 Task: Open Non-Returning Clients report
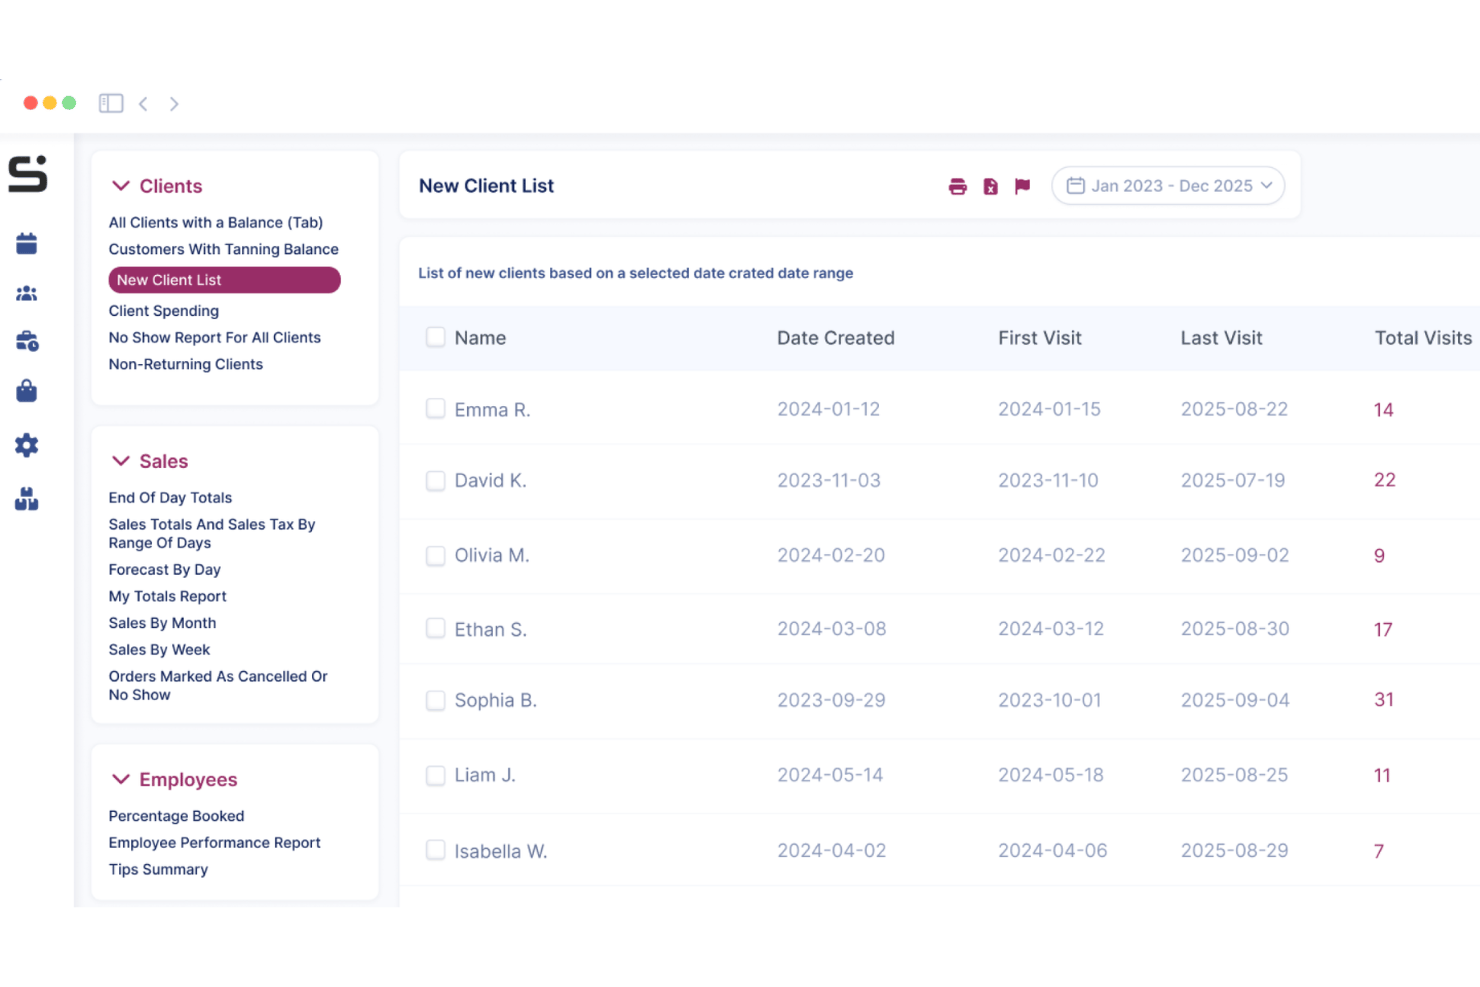point(186,365)
